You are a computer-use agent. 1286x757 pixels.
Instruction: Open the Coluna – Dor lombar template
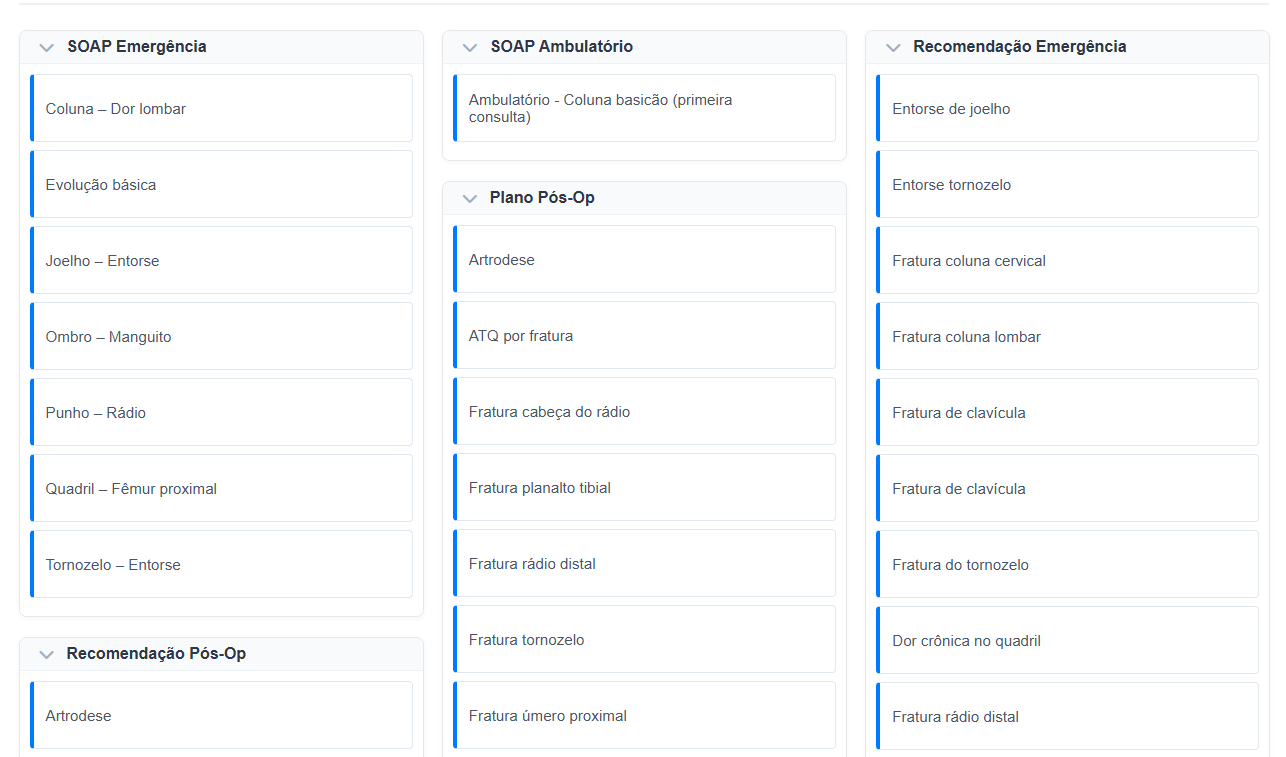tap(221, 109)
